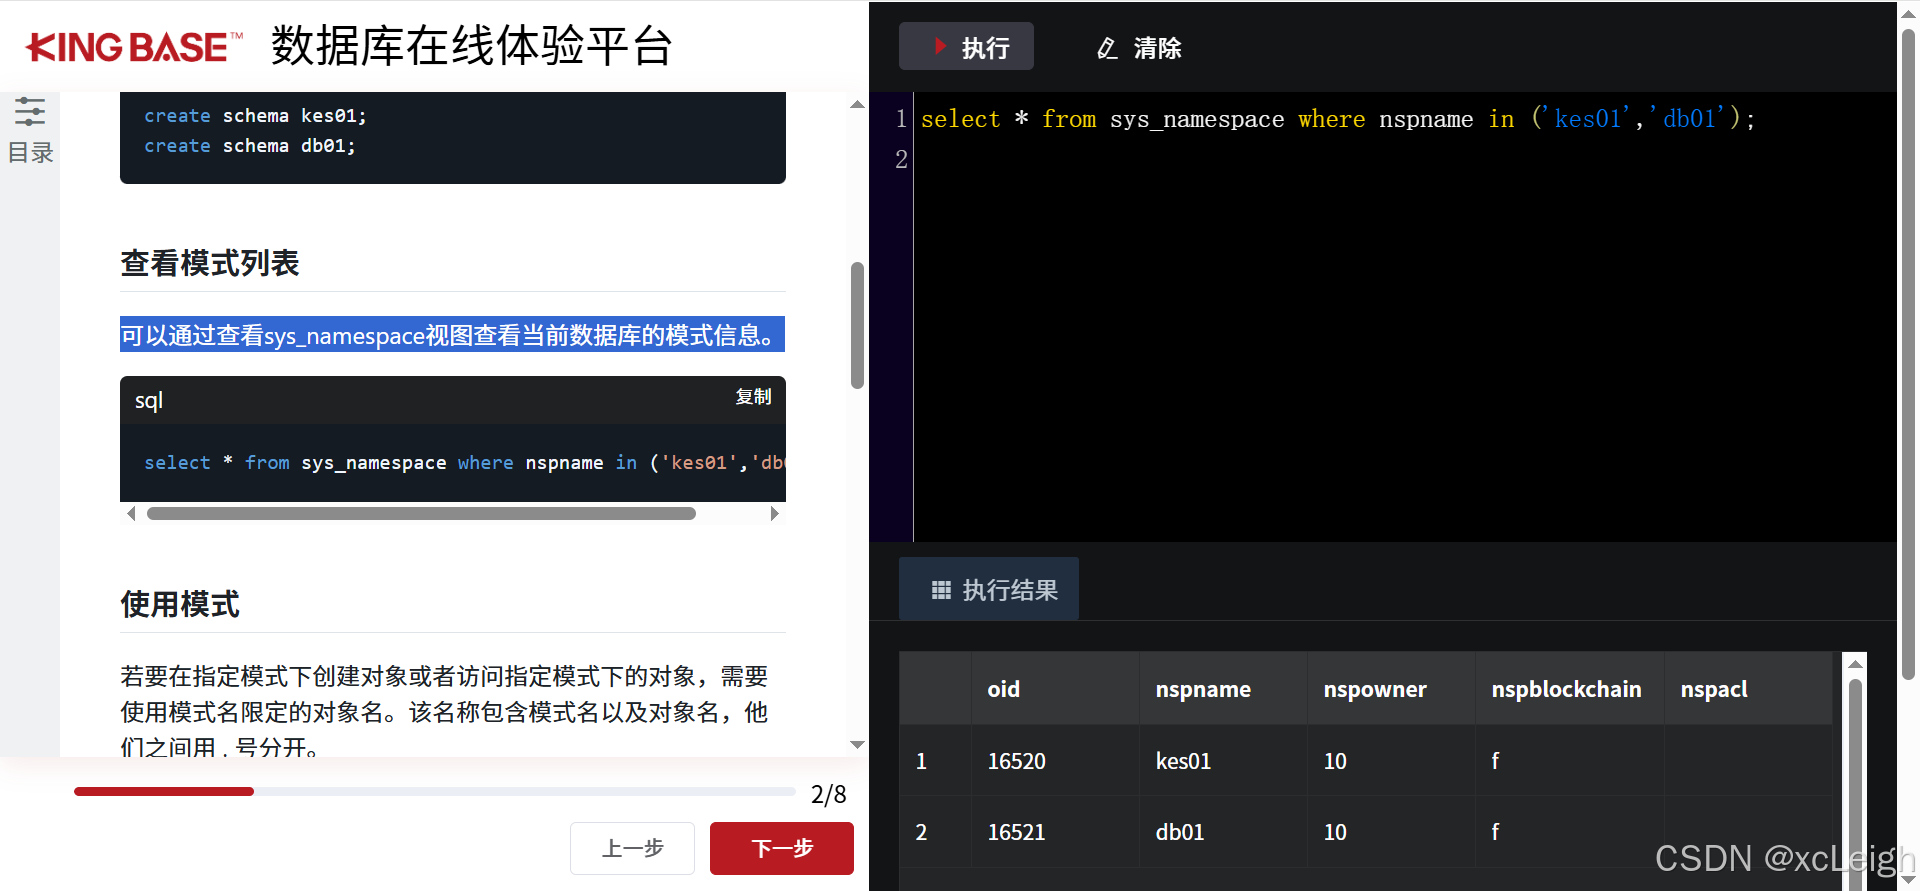The image size is (1920, 891).
Task: Click the sql label on the code block
Action: 148,400
